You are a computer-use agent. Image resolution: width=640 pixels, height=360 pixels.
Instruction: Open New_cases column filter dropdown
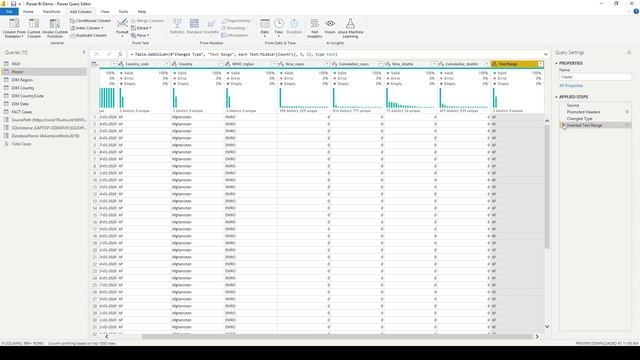(x=327, y=64)
